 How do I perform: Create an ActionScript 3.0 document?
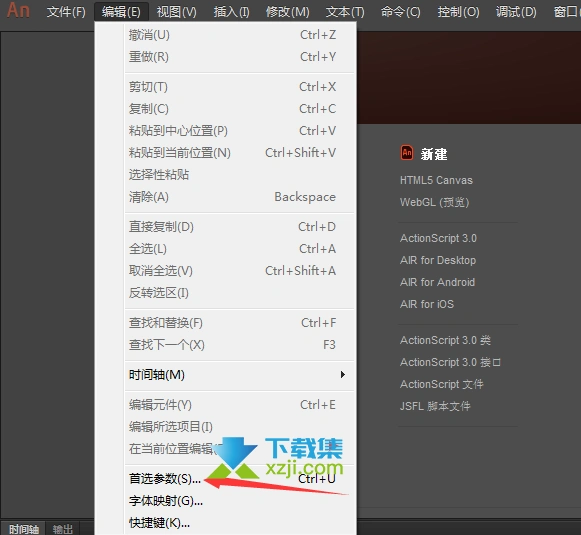click(x=438, y=238)
